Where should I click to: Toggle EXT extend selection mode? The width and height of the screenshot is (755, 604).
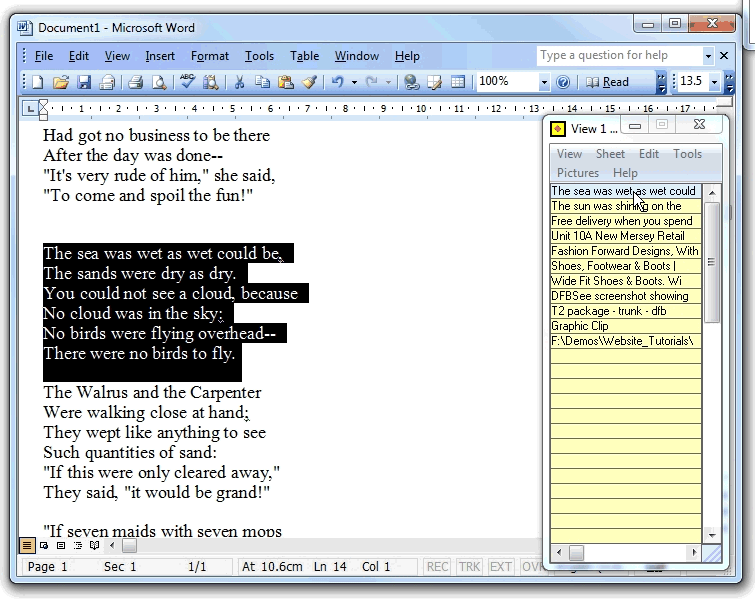pyautogui.click(x=500, y=567)
